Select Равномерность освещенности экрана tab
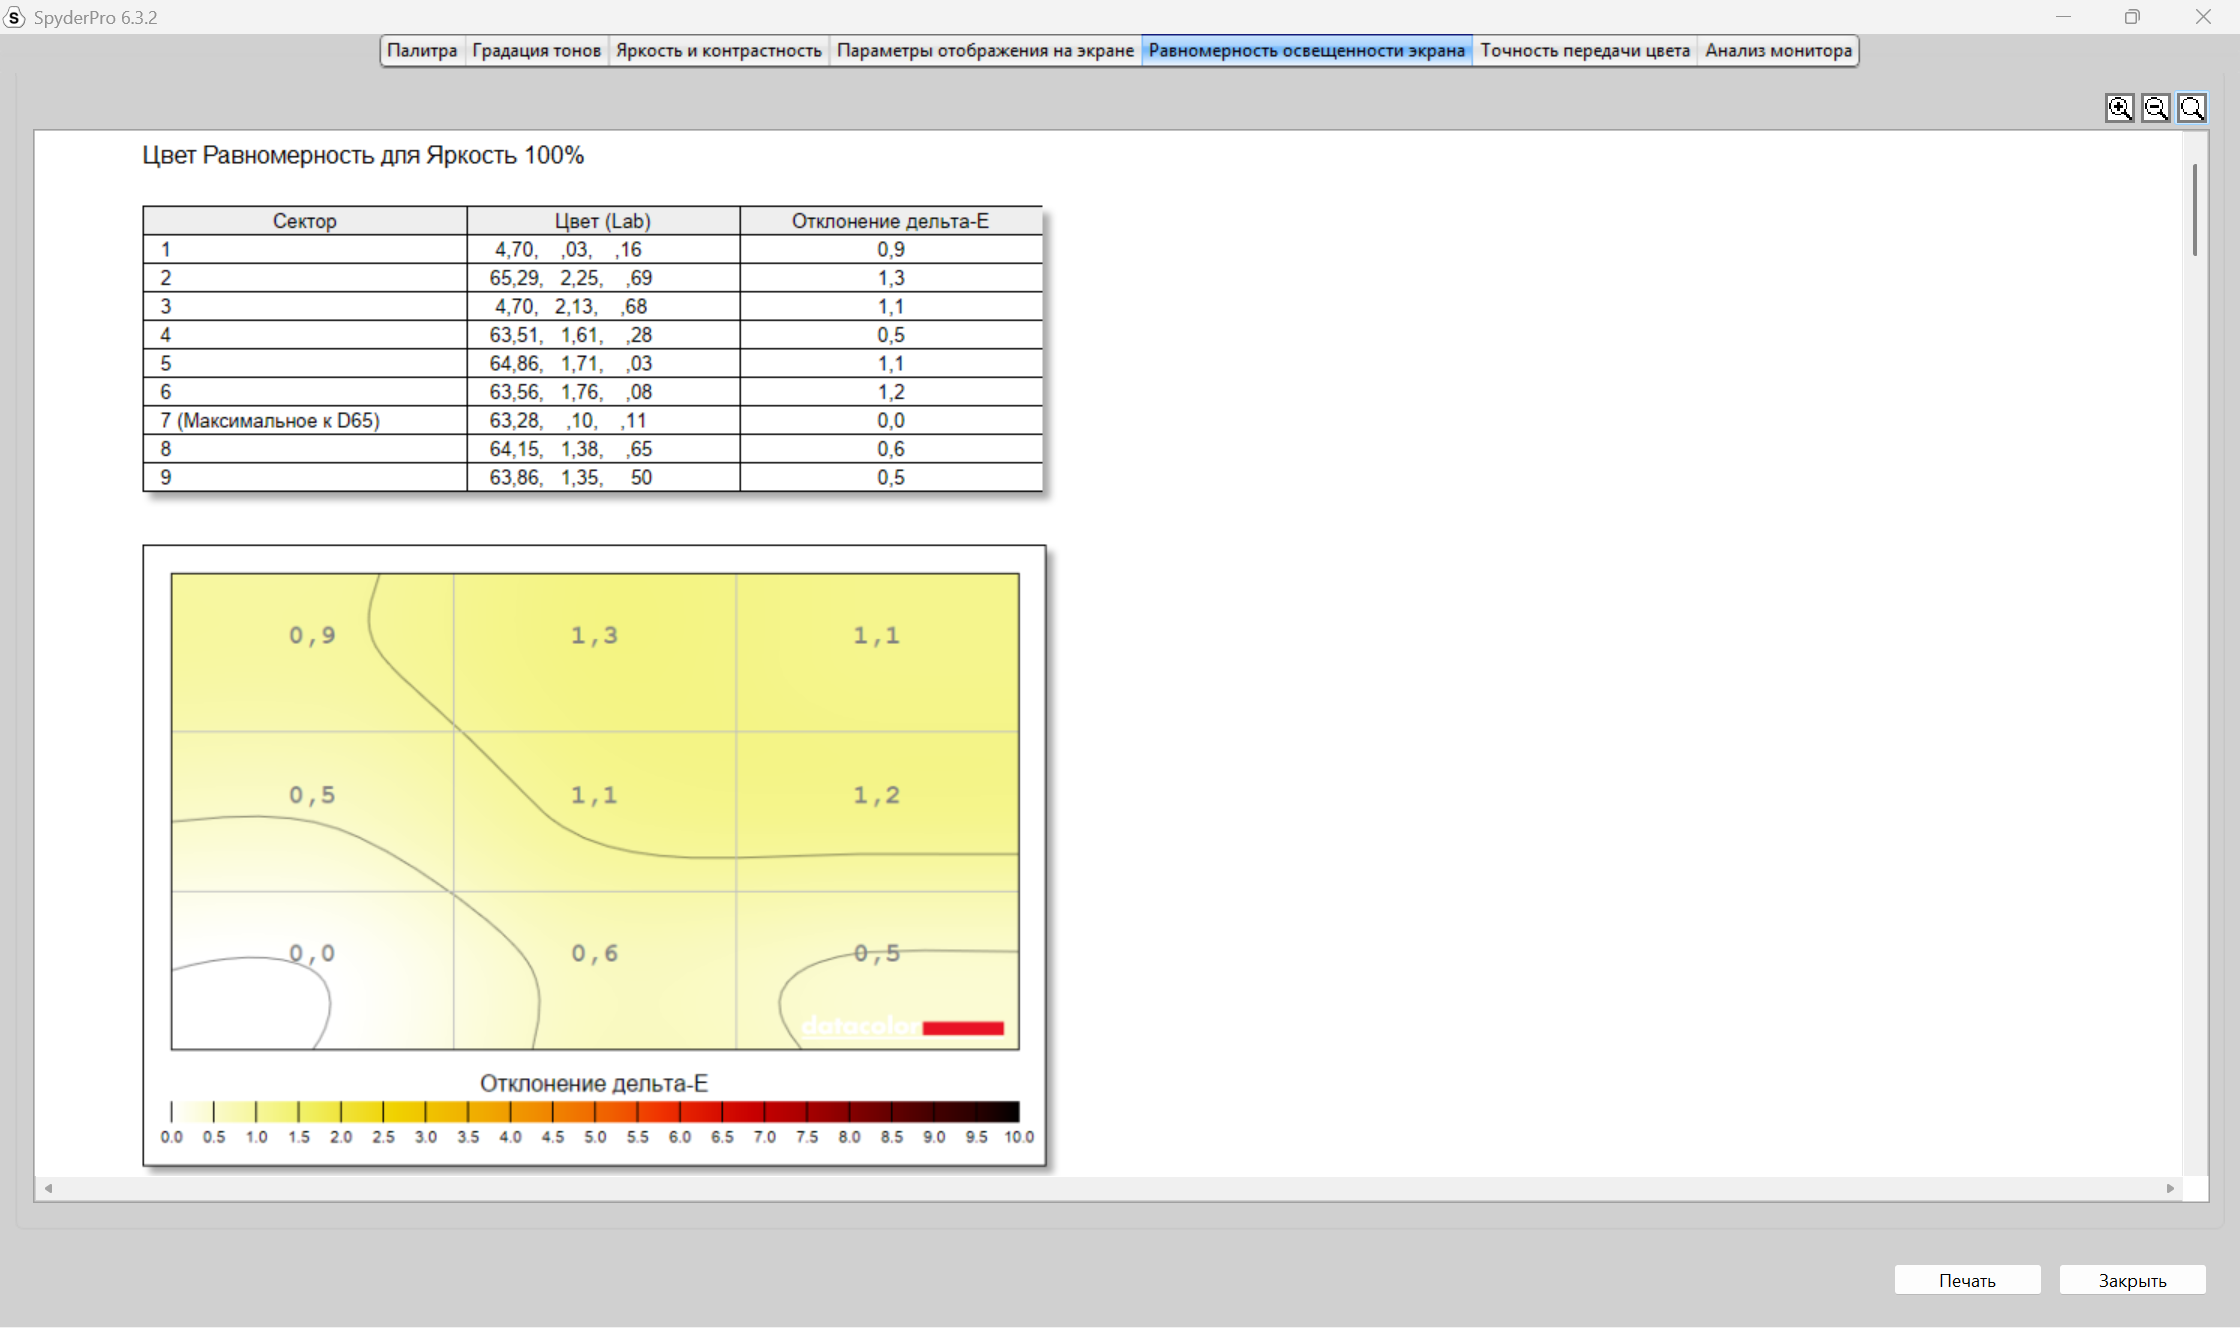Screen dimensions: 2240x1328 pos(1306,50)
